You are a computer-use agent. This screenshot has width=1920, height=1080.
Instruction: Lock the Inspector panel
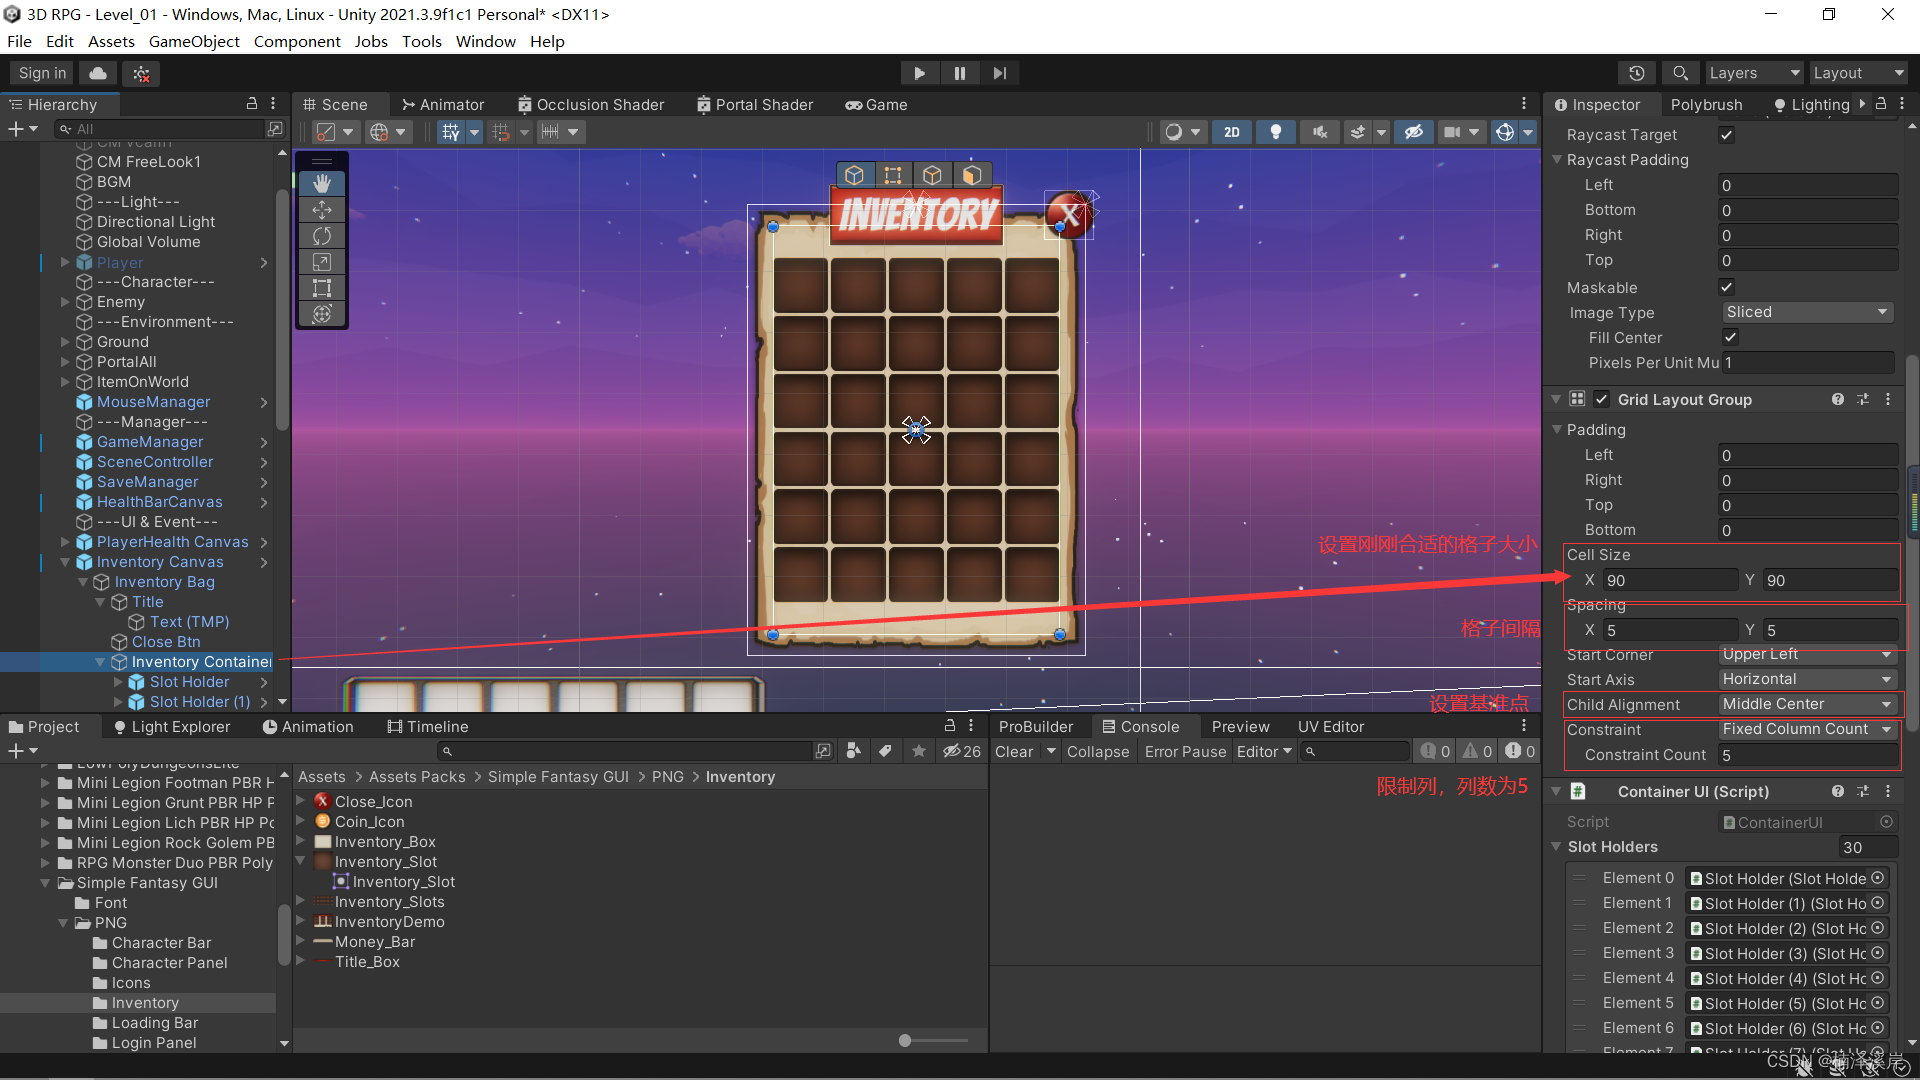pos(1881,104)
